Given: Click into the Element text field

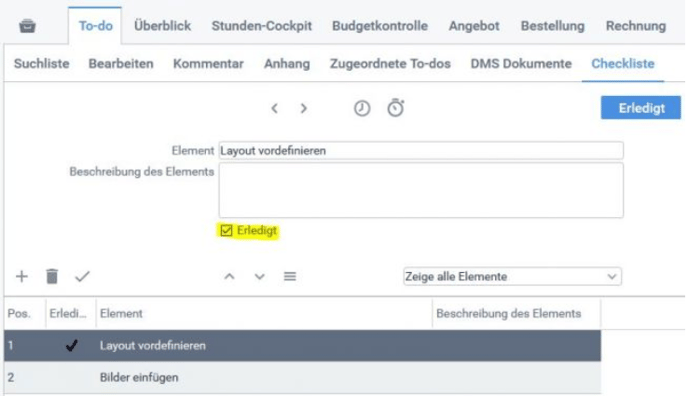Looking at the screenshot, I should (421, 151).
